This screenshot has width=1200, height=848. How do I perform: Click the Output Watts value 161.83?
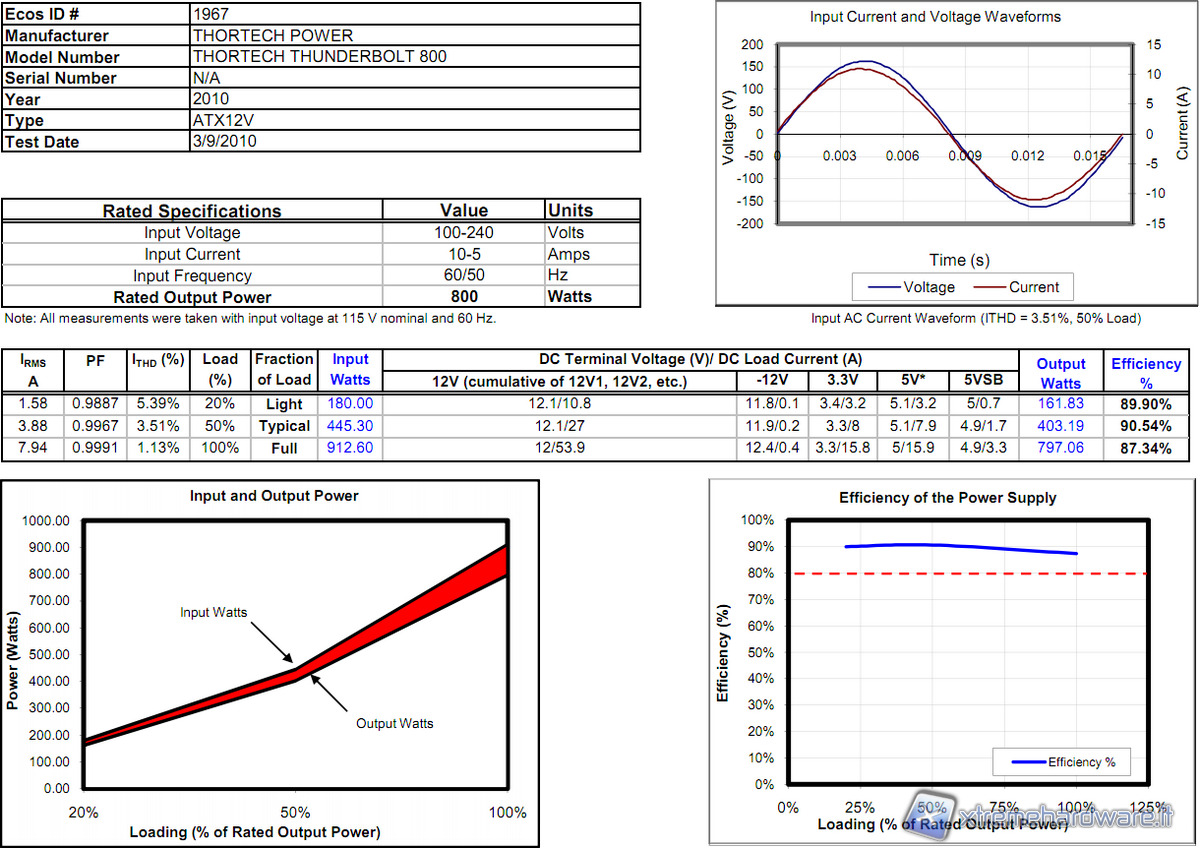tap(1060, 404)
